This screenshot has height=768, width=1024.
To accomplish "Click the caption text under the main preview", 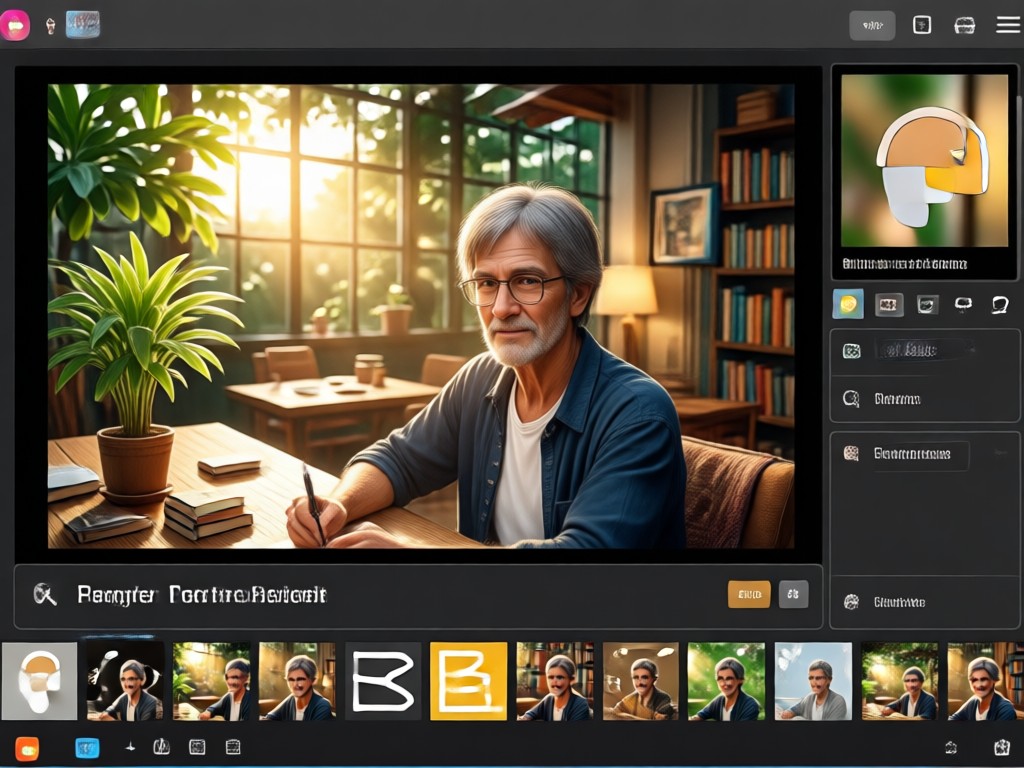I will (201, 595).
